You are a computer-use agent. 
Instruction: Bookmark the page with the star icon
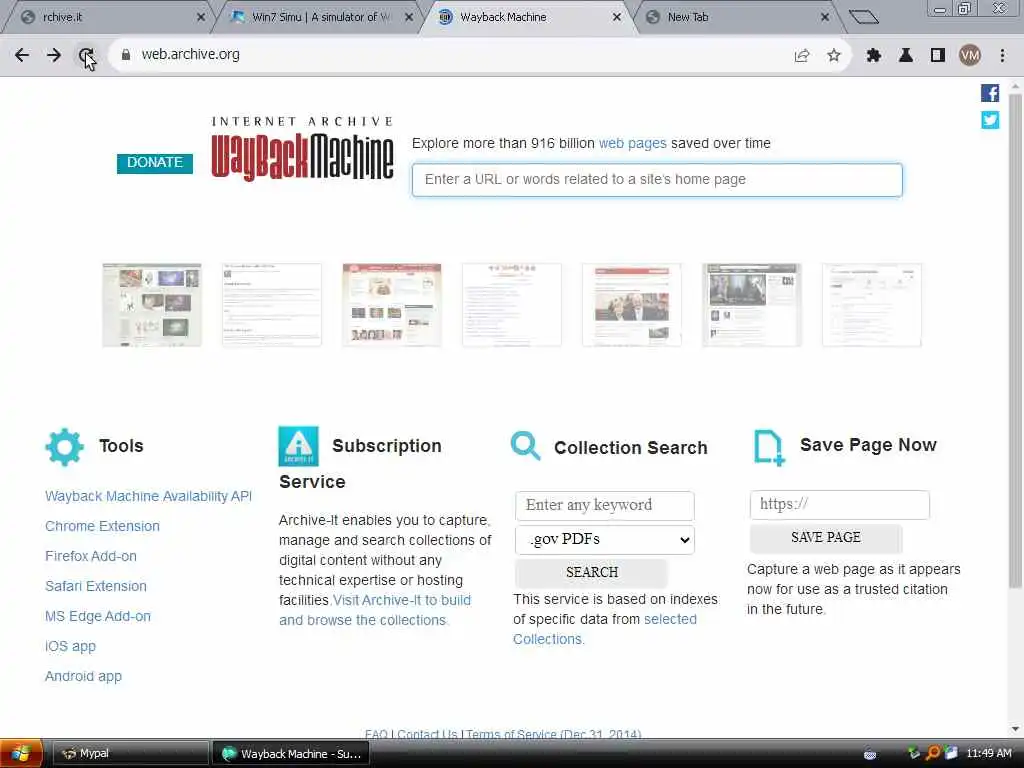click(x=834, y=56)
